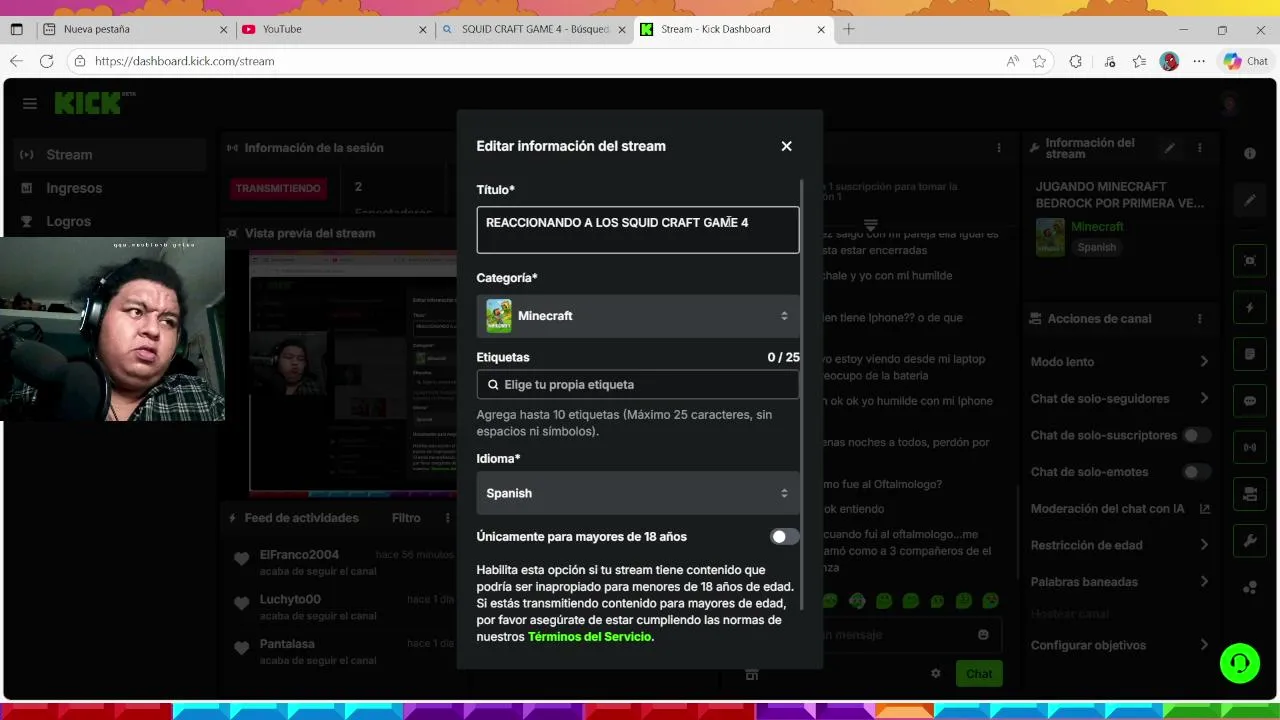
Task: Edit stream info using the pencil icon
Action: [x=1169, y=148]
